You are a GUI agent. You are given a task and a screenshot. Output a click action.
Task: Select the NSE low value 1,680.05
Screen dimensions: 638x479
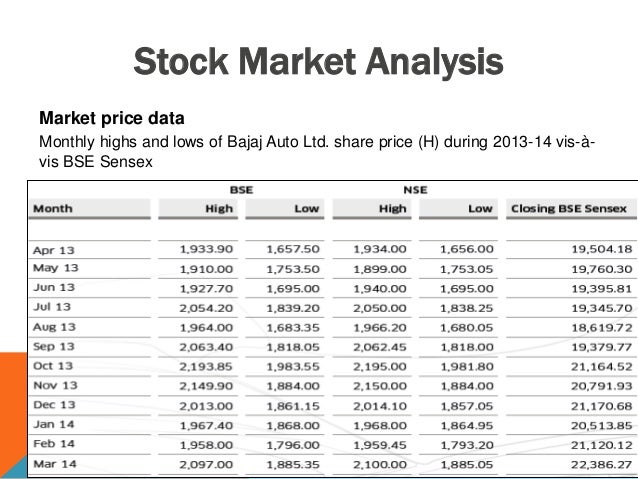[468, 325]
